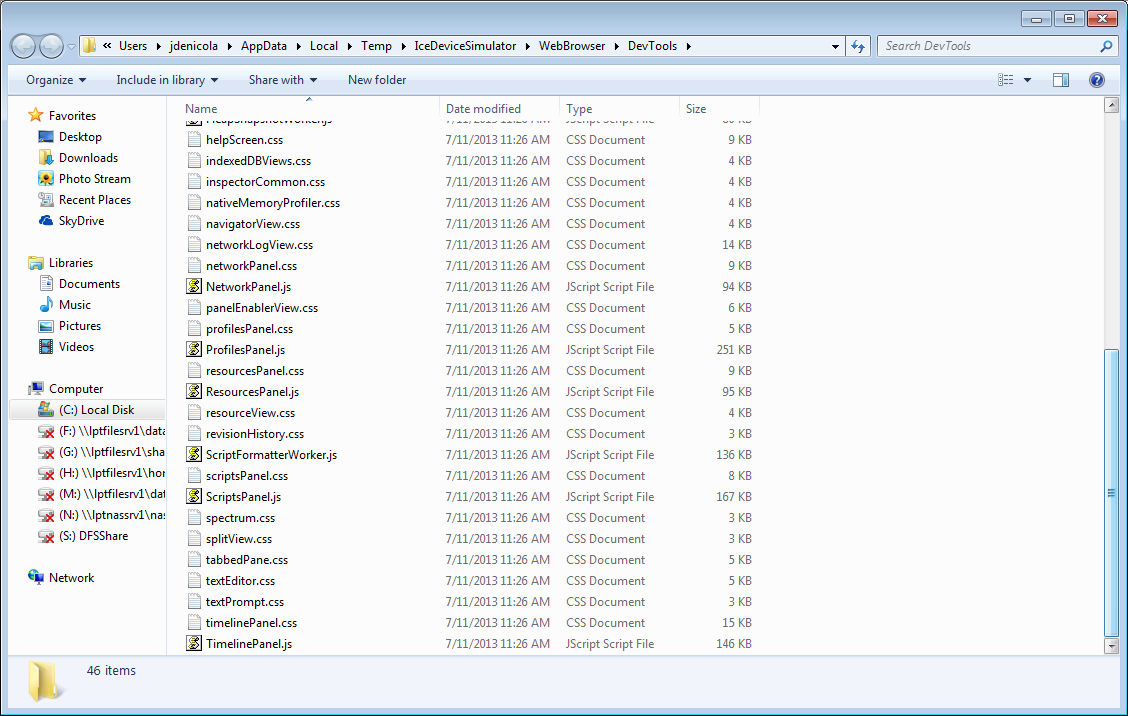Click the vertical scrollbar down arrow

pos(1111,646)
